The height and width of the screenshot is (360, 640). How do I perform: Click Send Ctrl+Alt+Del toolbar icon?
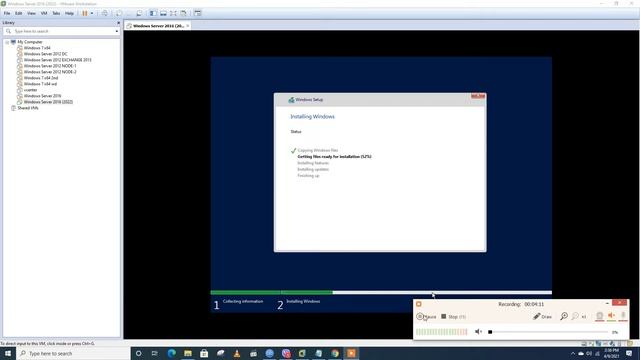(105, 13)
